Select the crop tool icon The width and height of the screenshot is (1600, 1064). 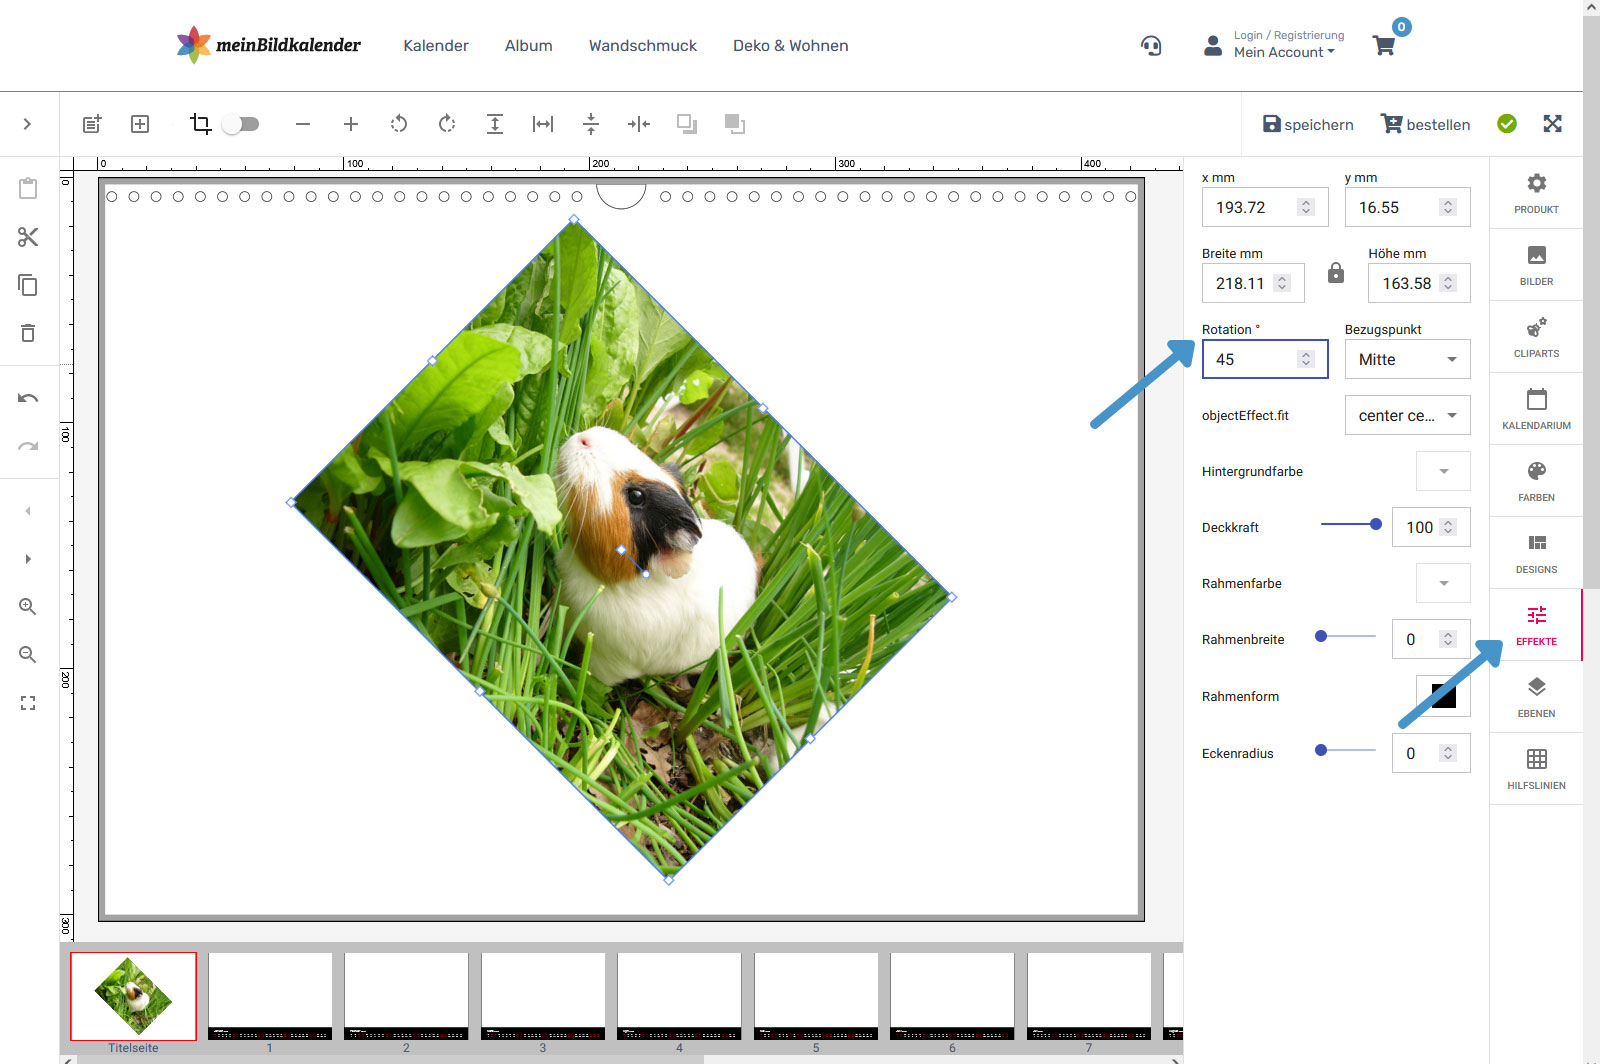coord(200,124)
